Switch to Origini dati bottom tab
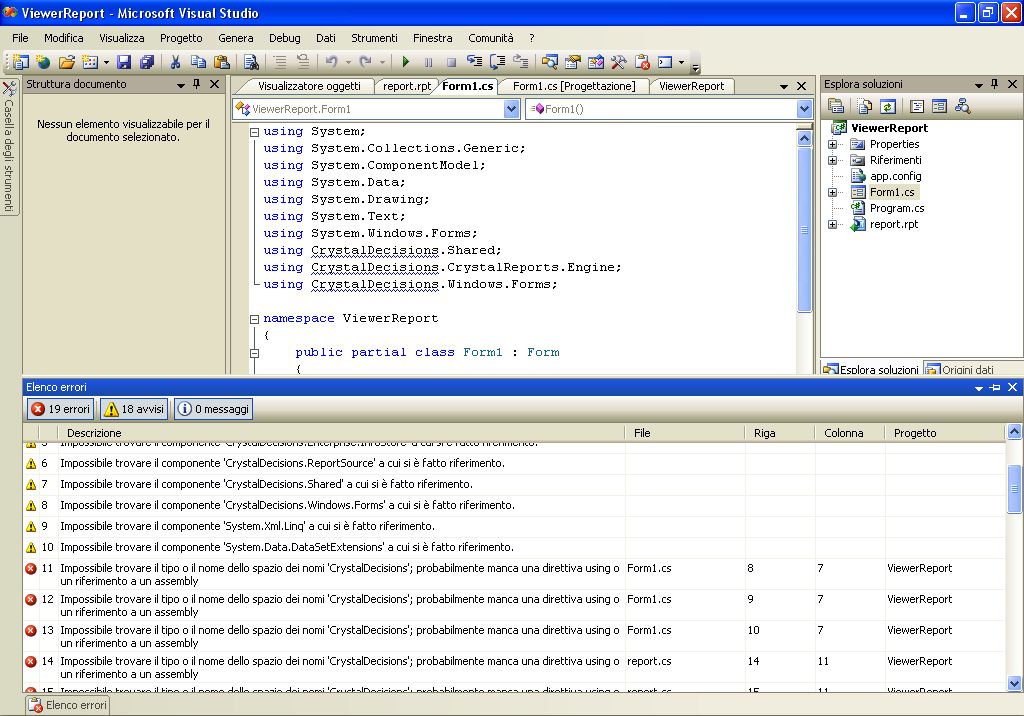The height and width of the screenshot is (716, 1024). pos(961,369)
